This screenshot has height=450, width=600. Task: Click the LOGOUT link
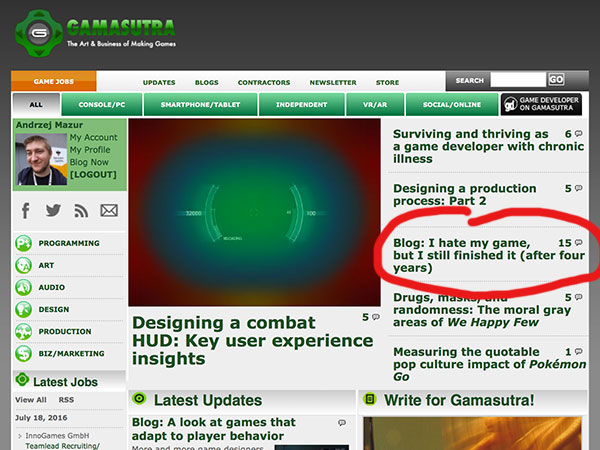coord(93,174)
